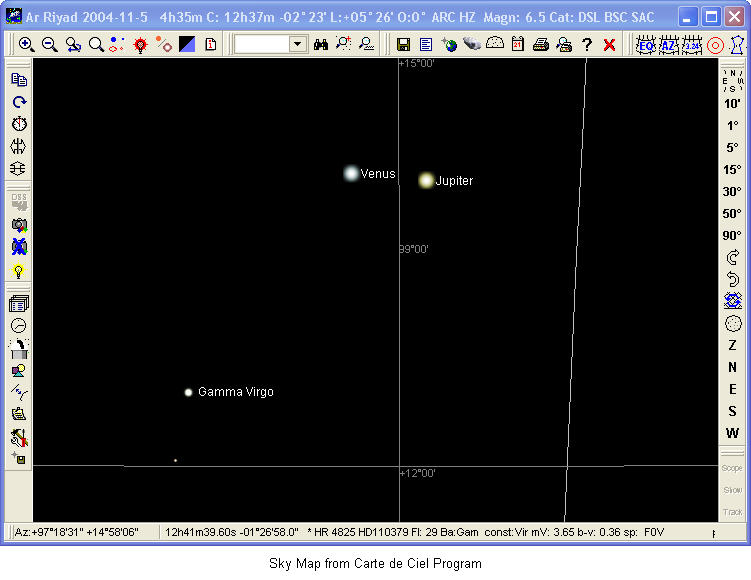Click the copy icon in left toolbar
The image size is (751, 580).
click(19, 80)
